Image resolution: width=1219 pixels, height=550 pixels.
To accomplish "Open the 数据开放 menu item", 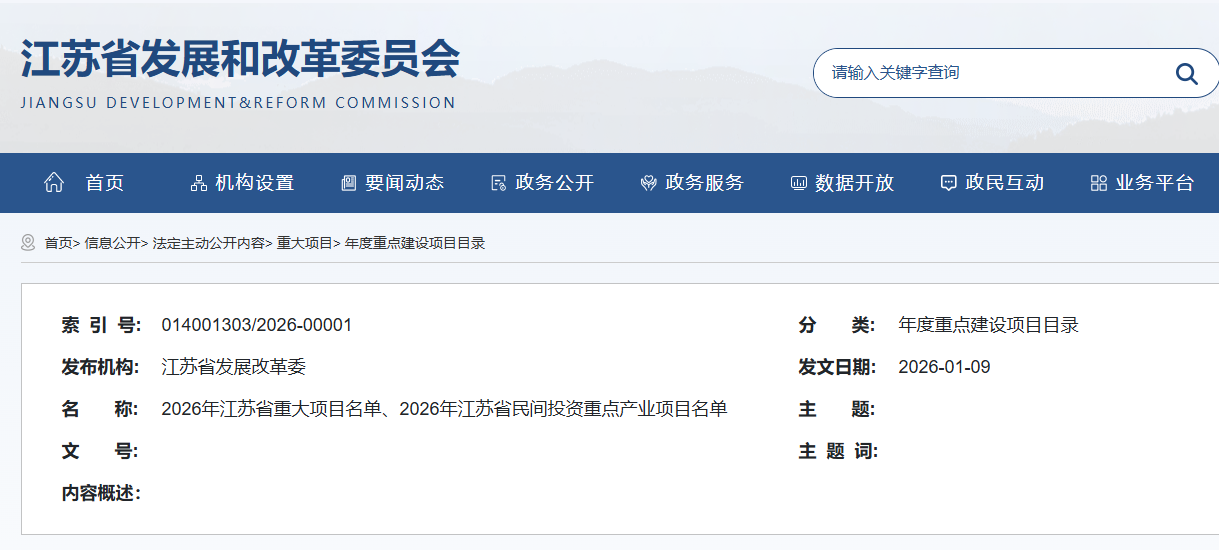I will (x=854, y=183).
